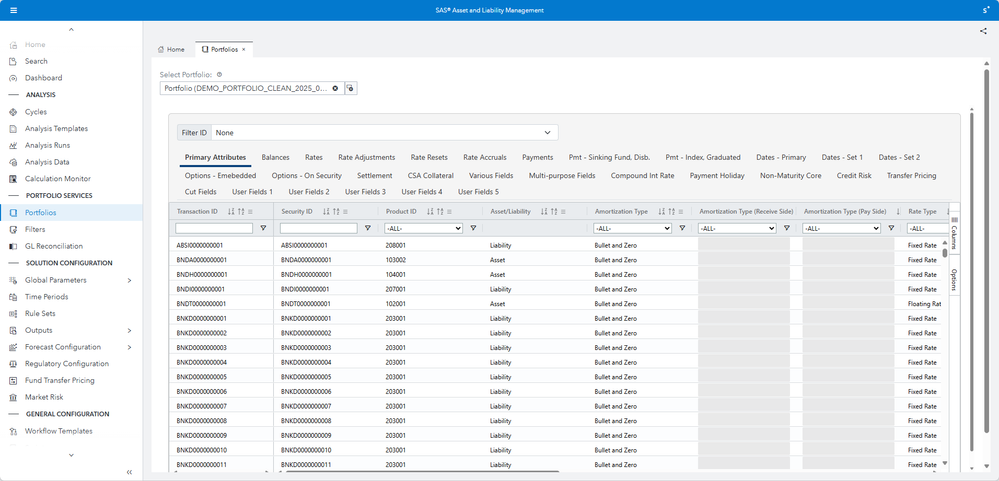Screen dimensions: 999x481
Task: Select the Credit Risk tab
Action: (854, 175)
